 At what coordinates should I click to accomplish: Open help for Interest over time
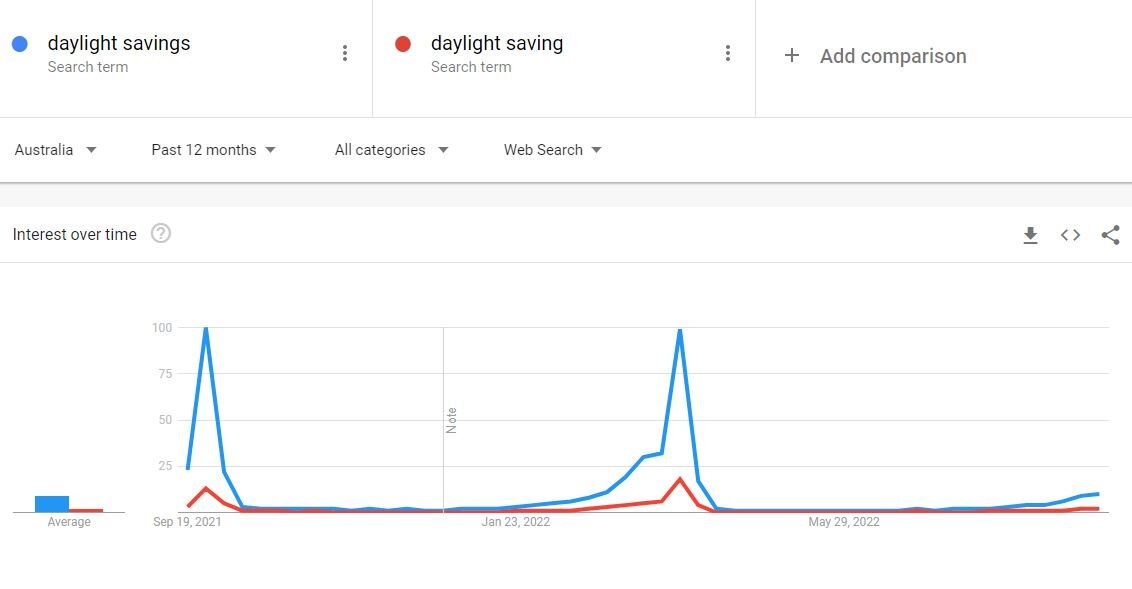click(x=160, y=234)
